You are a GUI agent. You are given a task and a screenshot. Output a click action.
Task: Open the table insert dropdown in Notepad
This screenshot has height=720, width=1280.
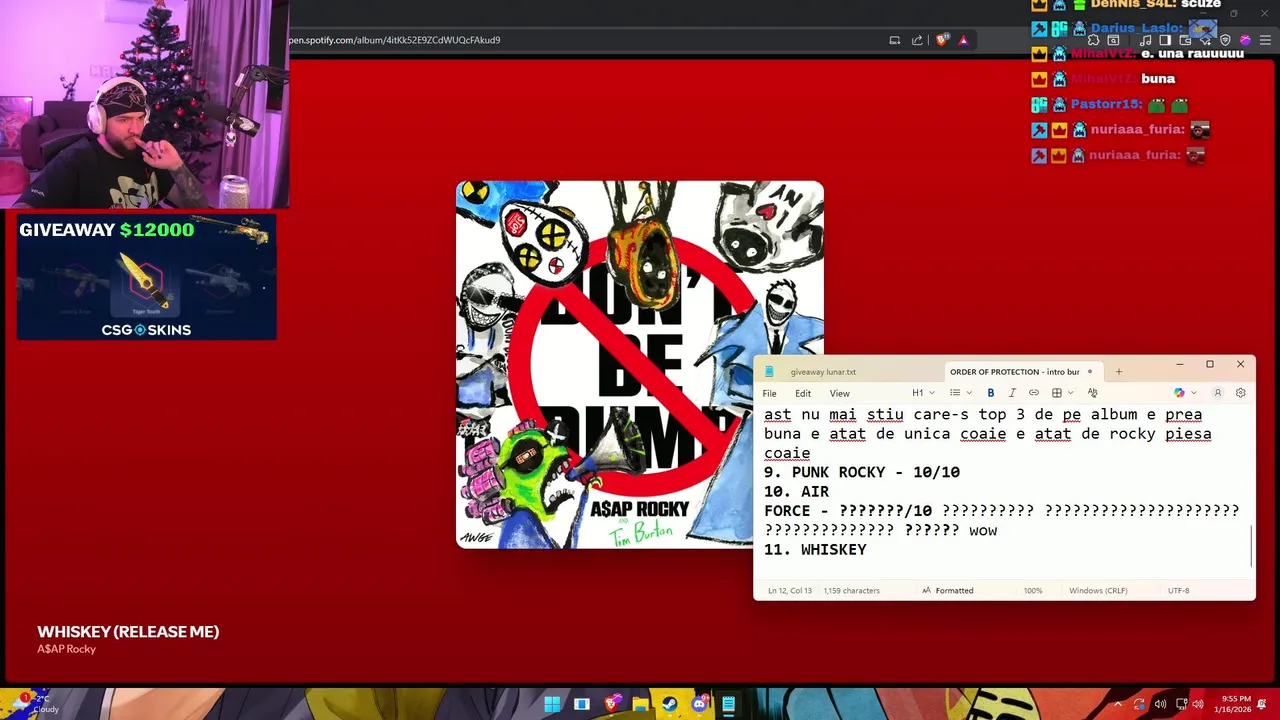(x=1062, y=393)
